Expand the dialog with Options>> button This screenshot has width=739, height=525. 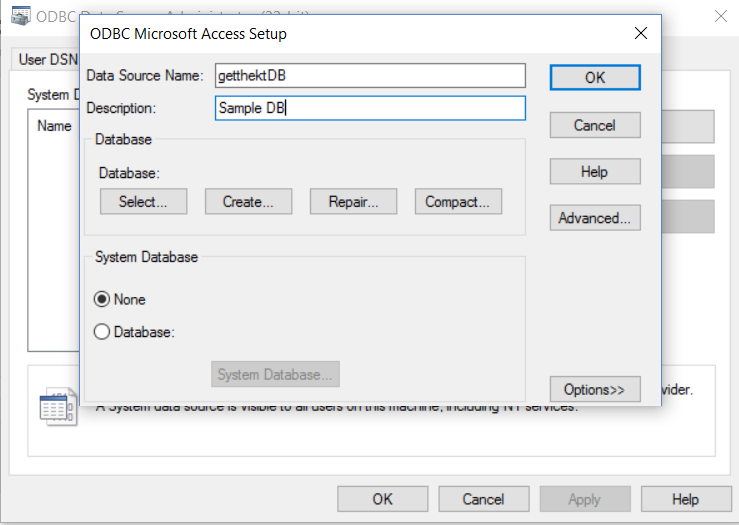[594, 389]
